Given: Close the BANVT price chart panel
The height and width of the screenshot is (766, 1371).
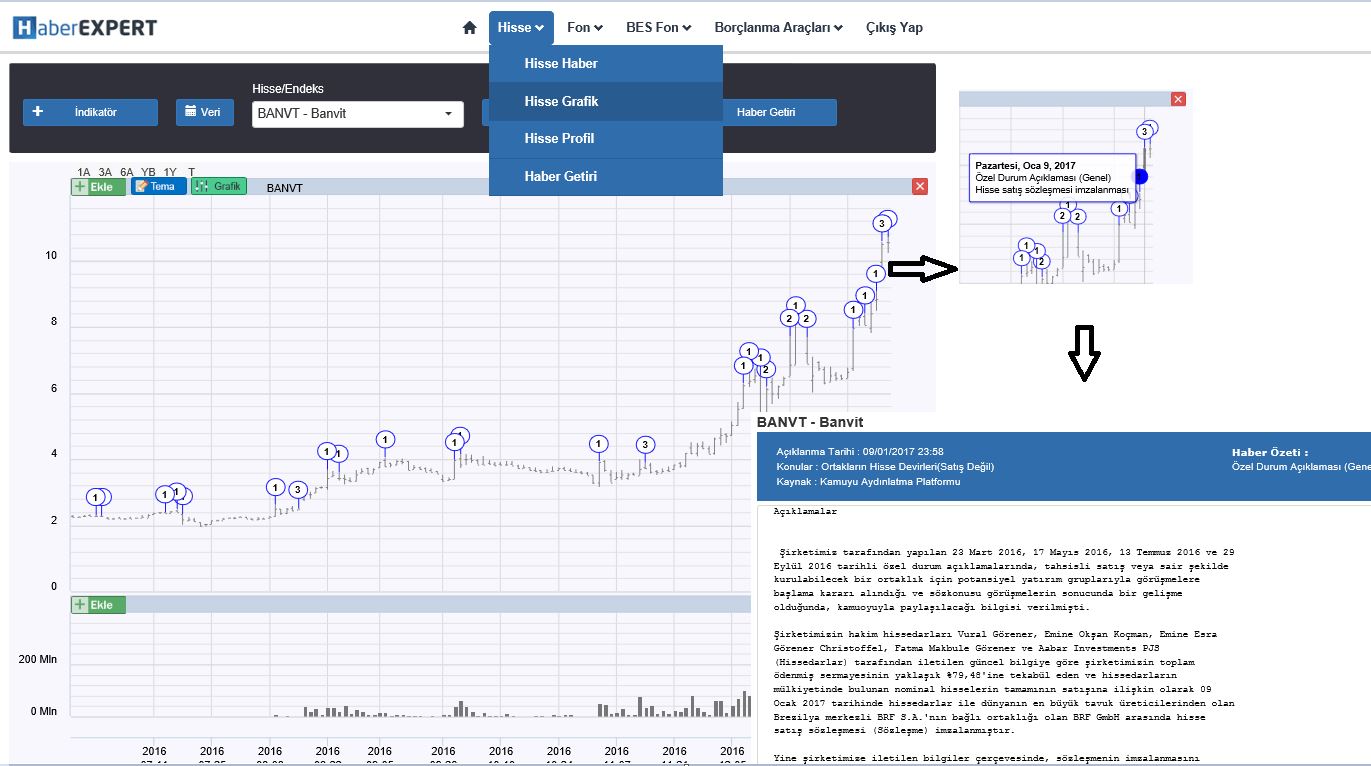Looking at the screenshot, I should point(920,187).
